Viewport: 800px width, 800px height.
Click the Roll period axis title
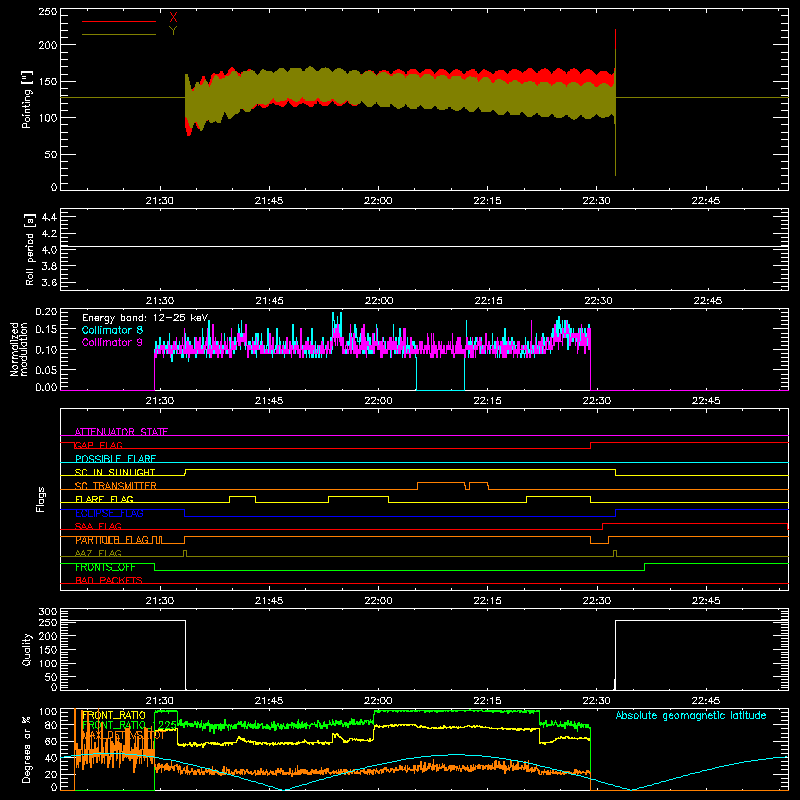tap(29, 249)
